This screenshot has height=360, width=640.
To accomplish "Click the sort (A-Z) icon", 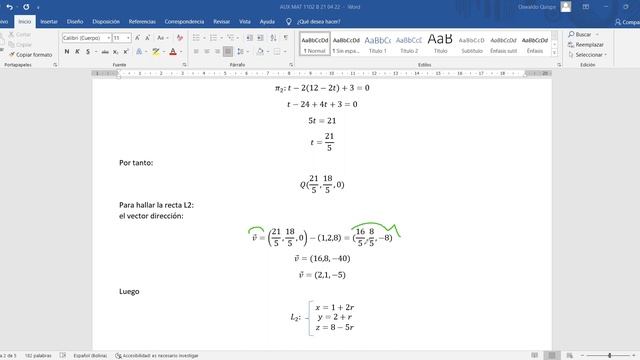I will pyautogui.click(x=273, y=38).
